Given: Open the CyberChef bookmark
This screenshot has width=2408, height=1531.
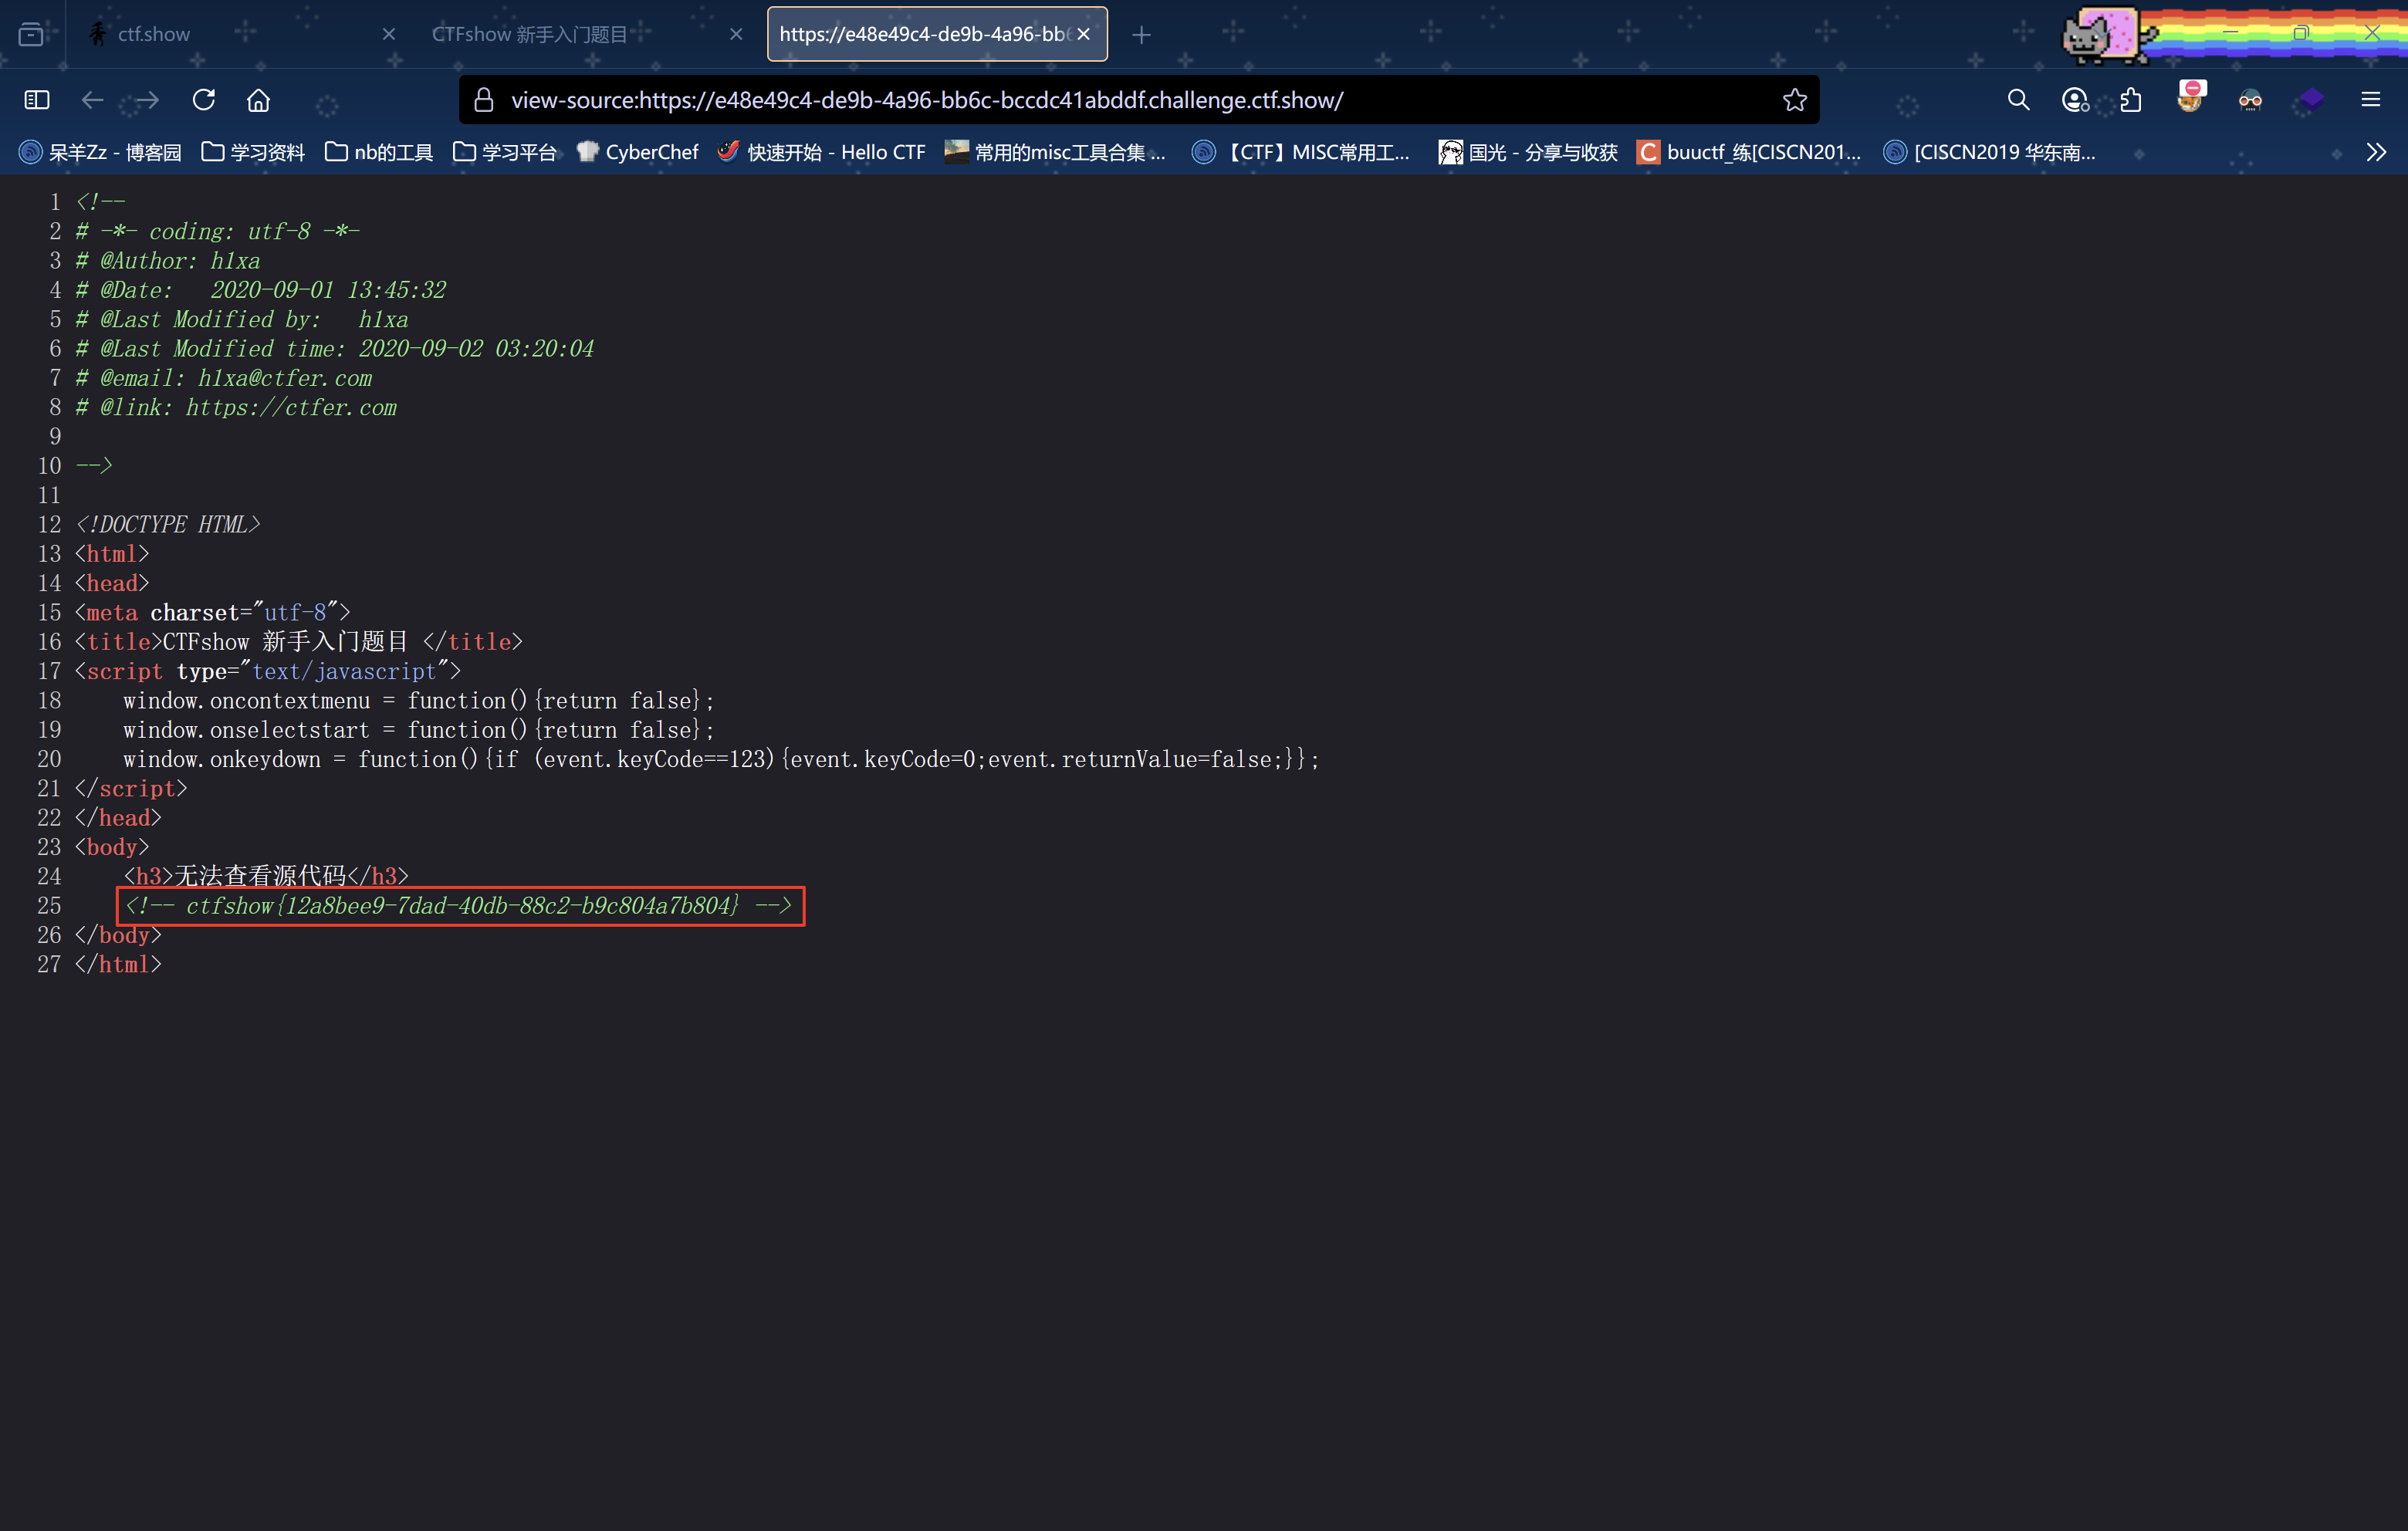Looking at the screenshot, I should click(638, 152).
